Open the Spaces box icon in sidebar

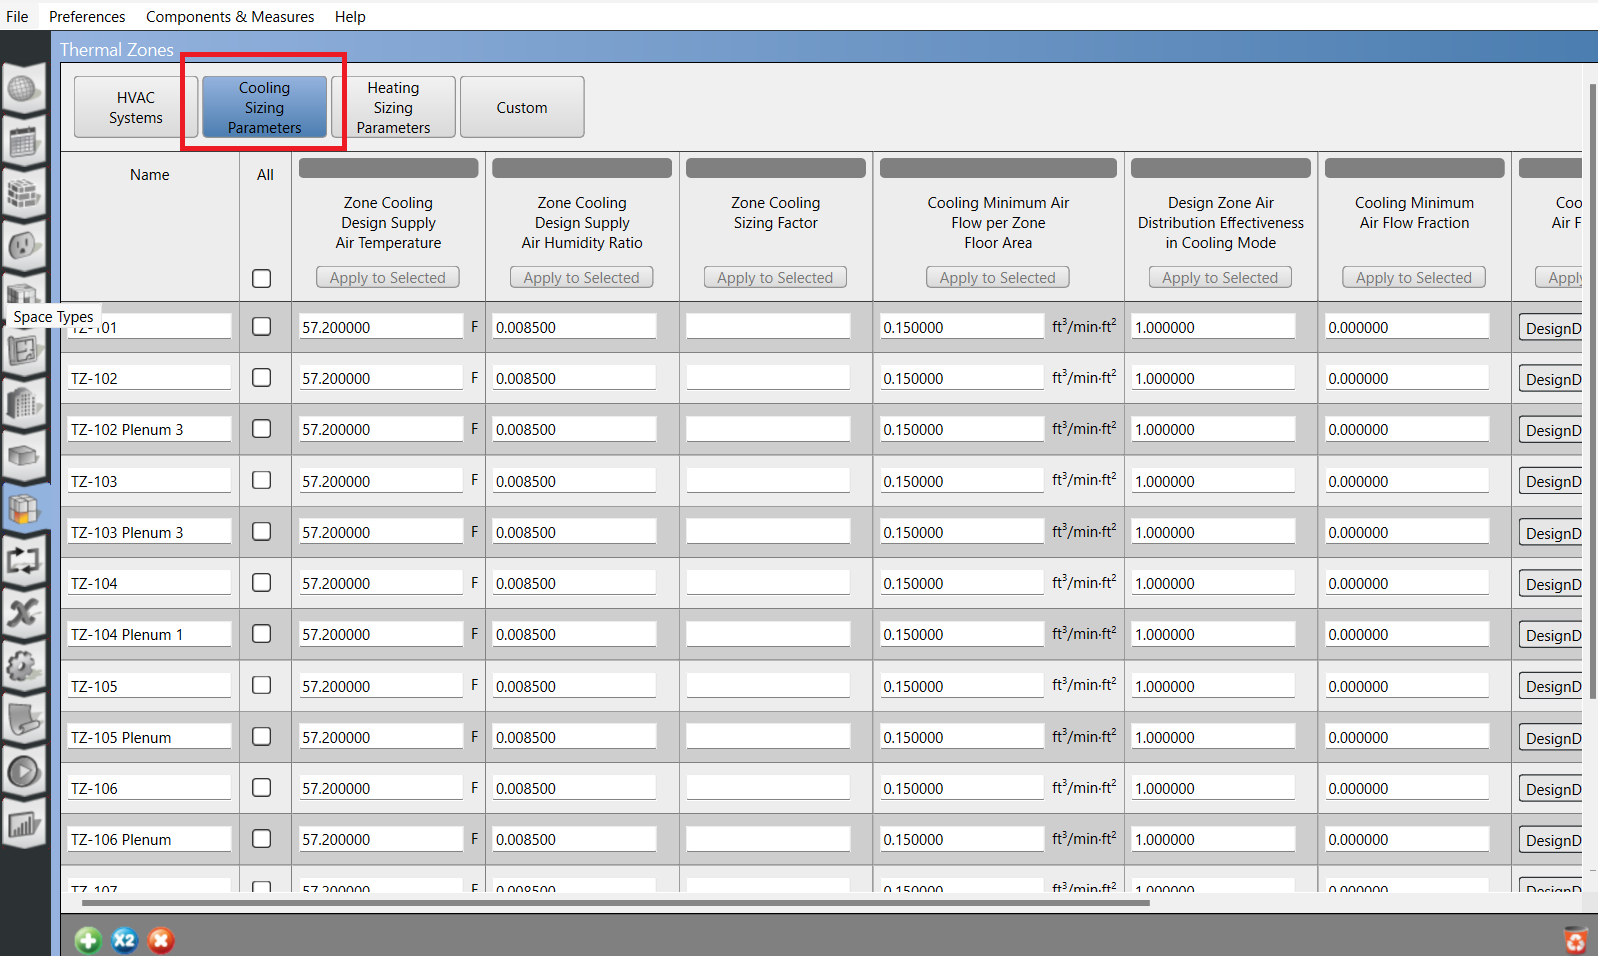tap(24, 456)
